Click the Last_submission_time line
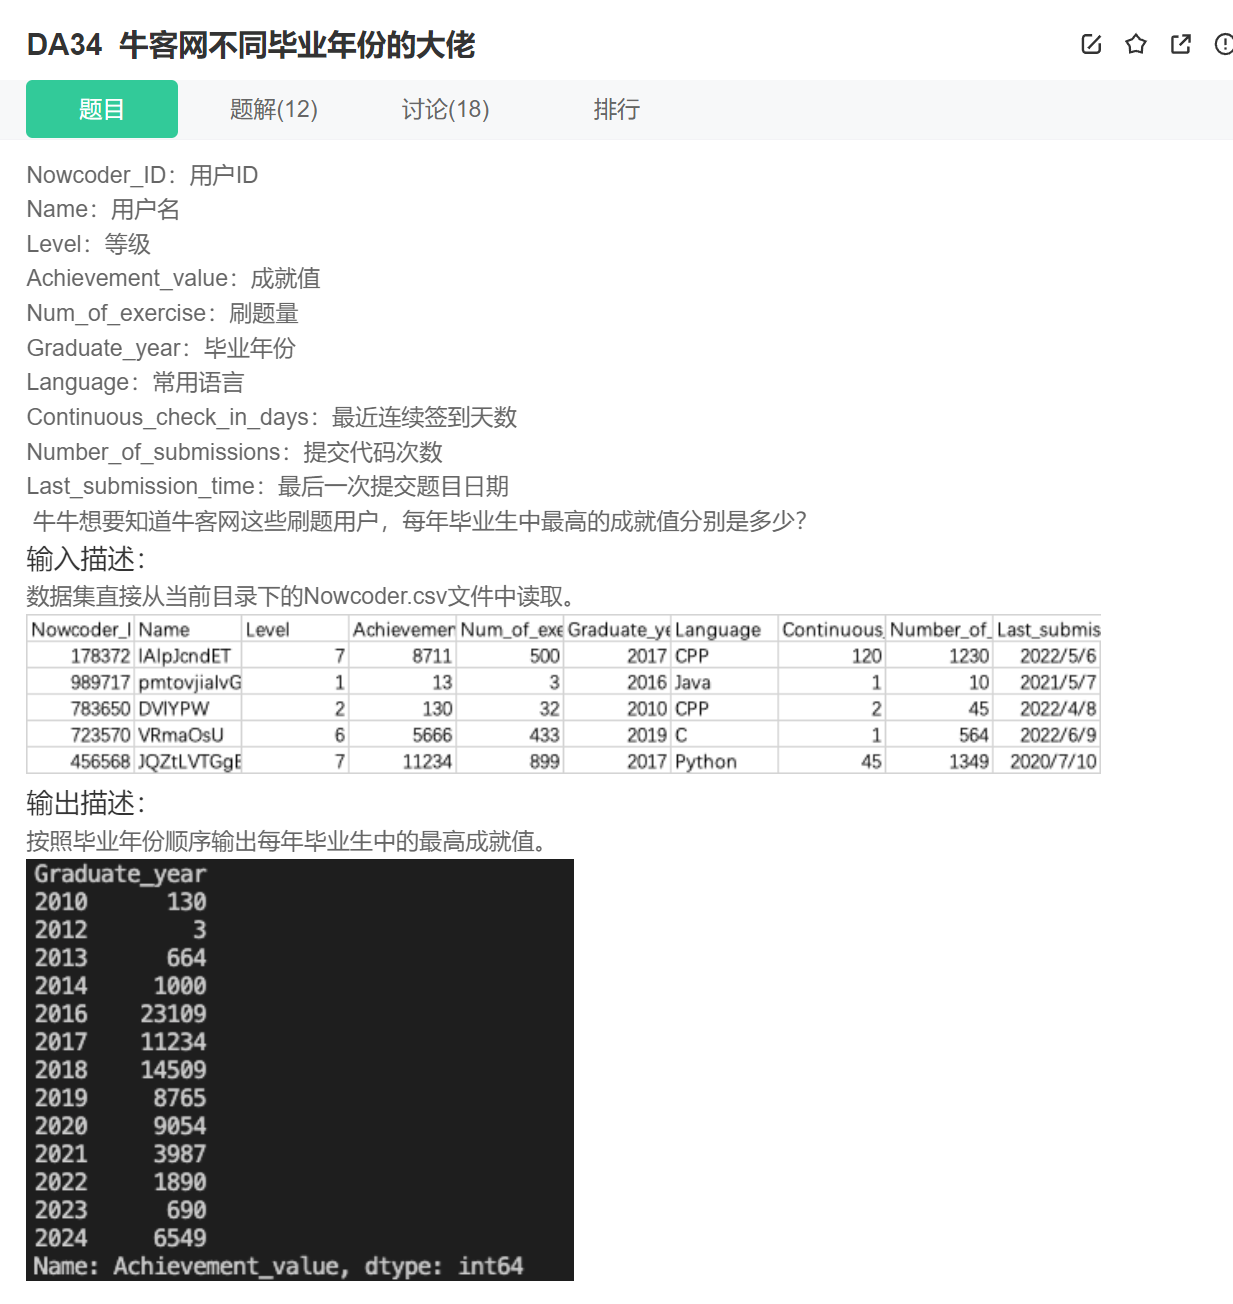 pyautogui.click(x=268, y=486)
